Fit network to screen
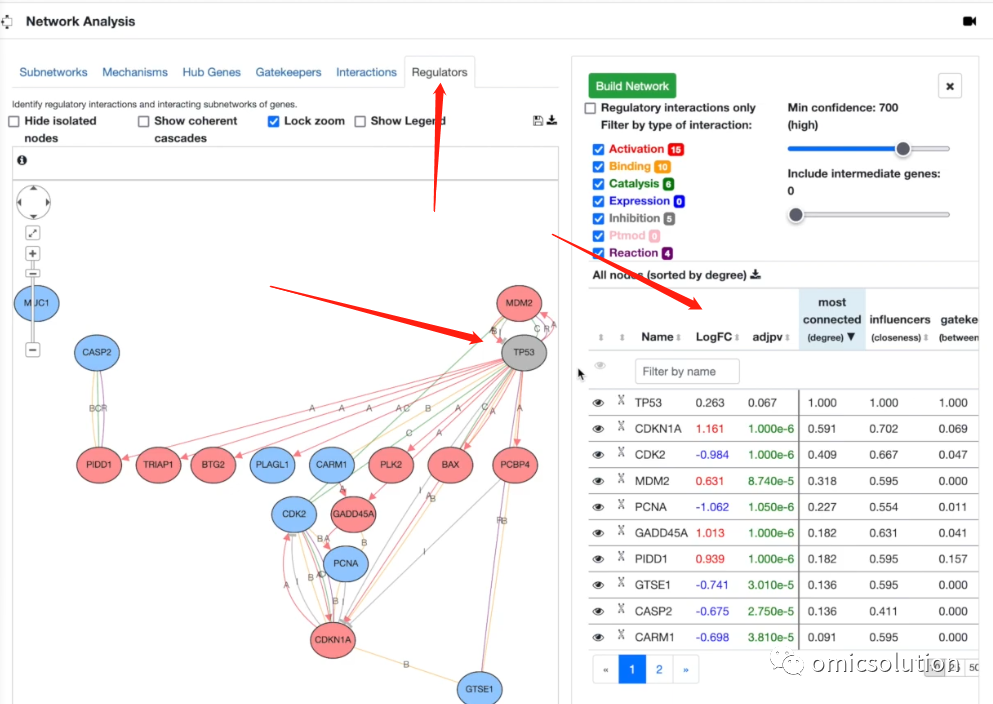The image size is (993, 704). tap(33, 232)
